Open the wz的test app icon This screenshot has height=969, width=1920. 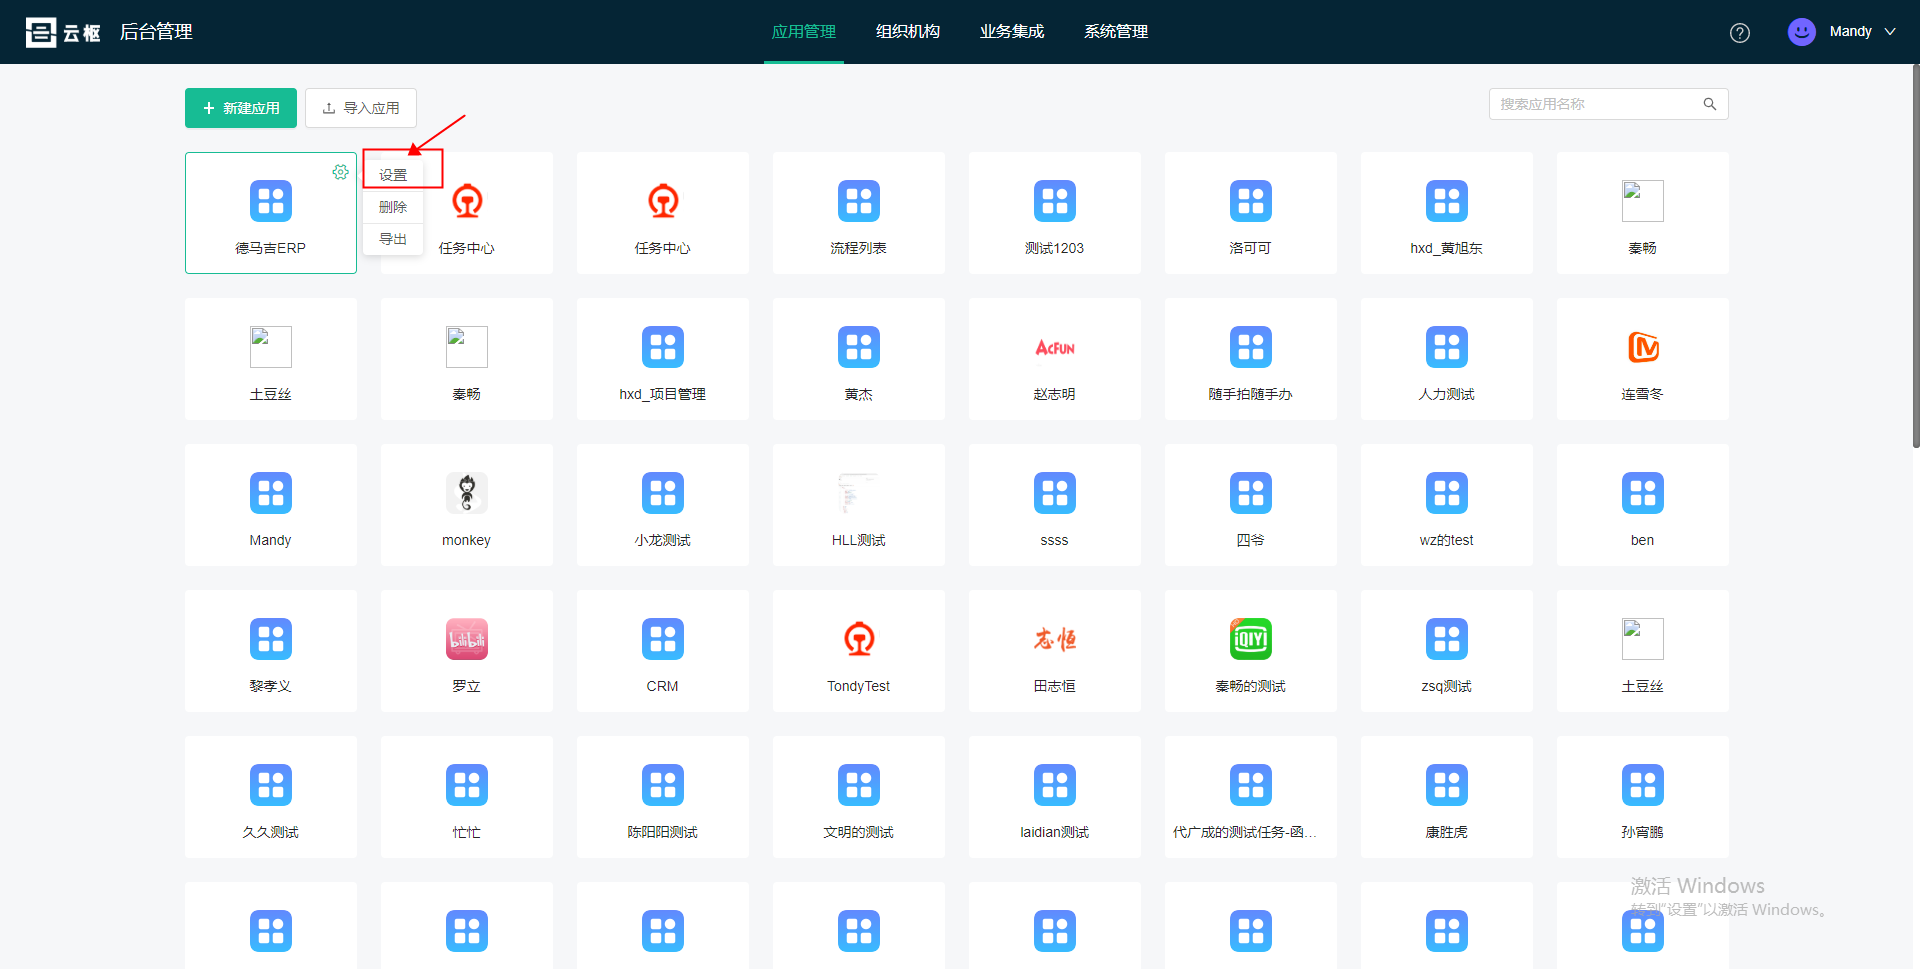coord(1447,493)
